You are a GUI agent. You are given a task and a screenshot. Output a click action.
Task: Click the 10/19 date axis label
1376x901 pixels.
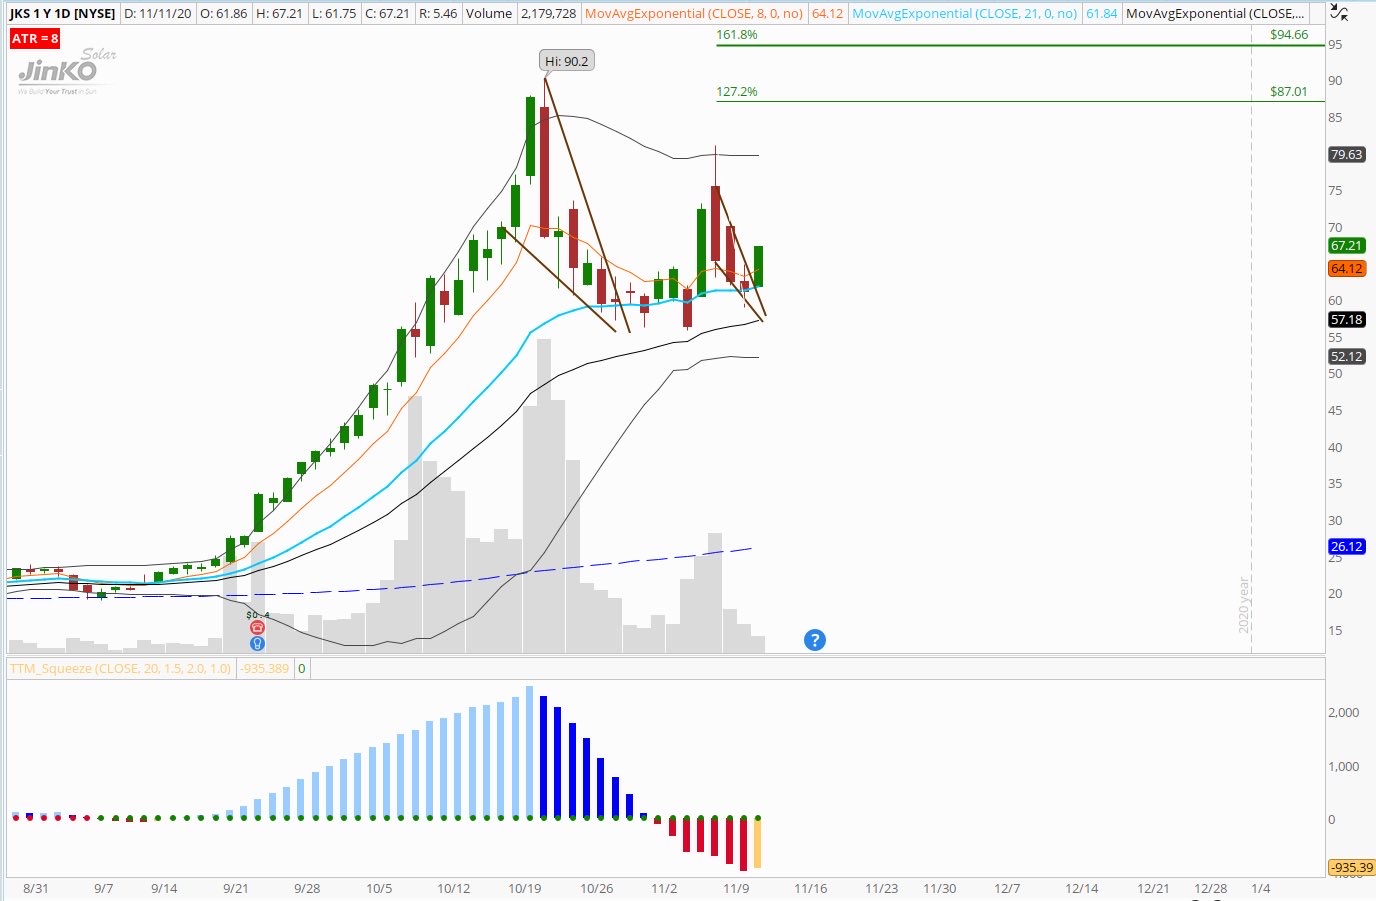524,888
